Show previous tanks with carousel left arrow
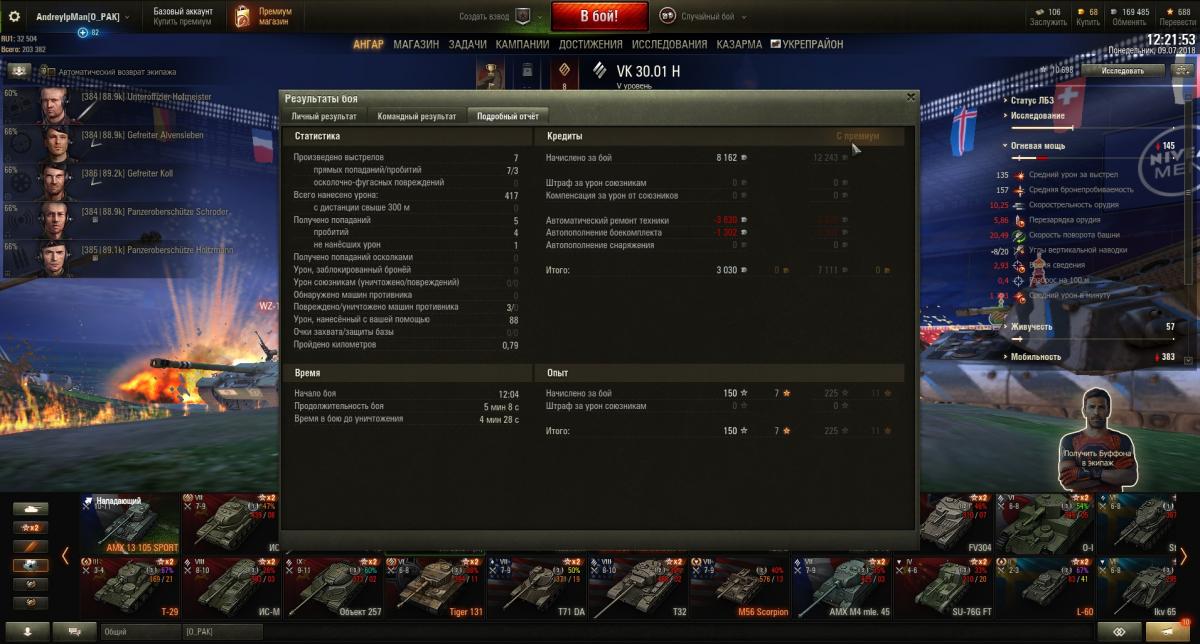This screenshot has width=1200, height=644. 65,555
